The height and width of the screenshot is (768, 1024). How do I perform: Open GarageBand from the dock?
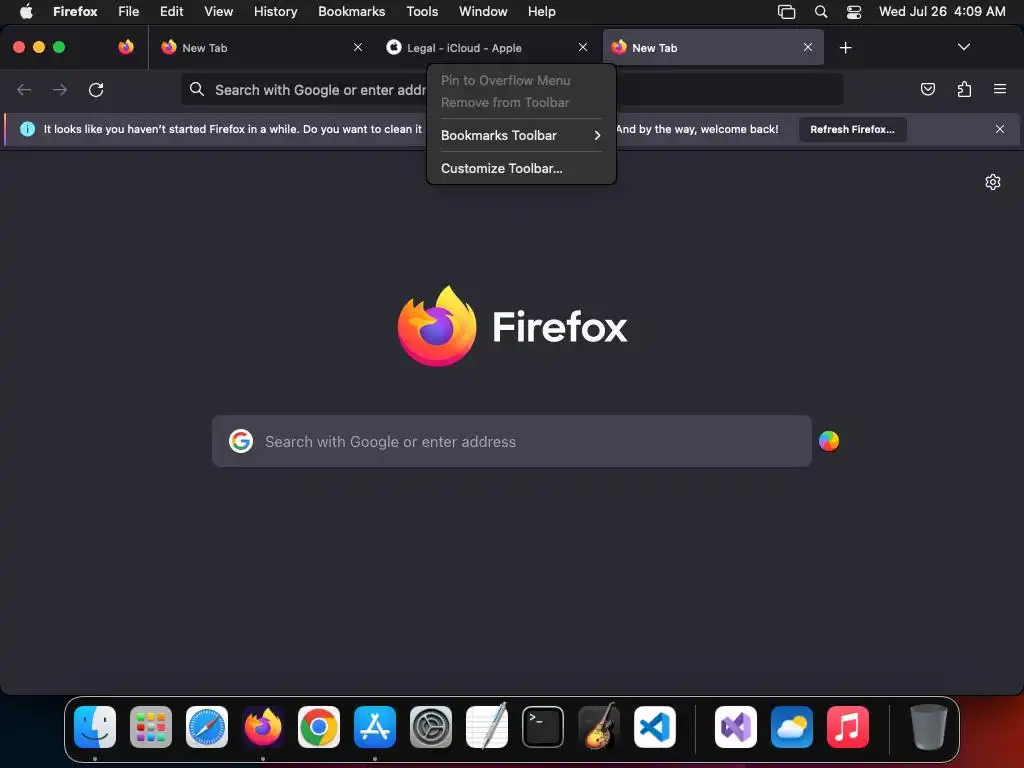coord(599,727)
